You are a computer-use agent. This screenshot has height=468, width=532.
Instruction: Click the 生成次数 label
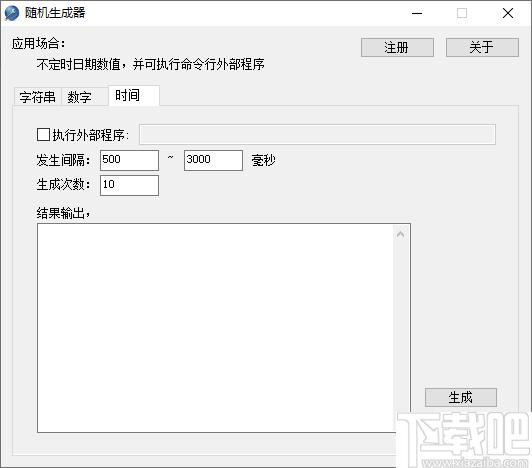tap(63, 185)
